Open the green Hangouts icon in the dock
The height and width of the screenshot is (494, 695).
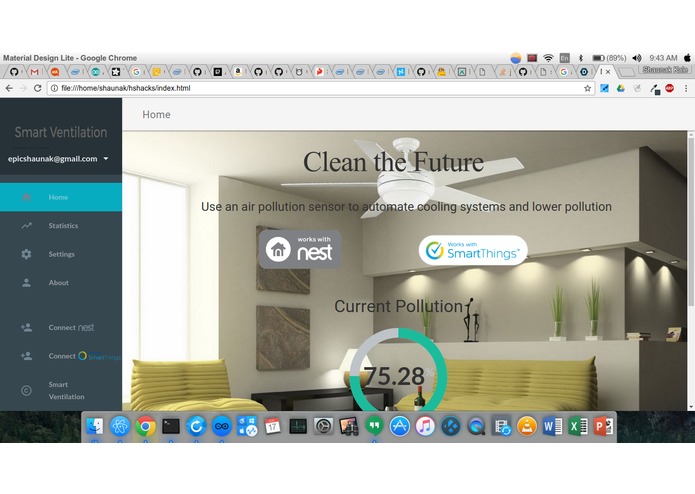tap(374, 427)
